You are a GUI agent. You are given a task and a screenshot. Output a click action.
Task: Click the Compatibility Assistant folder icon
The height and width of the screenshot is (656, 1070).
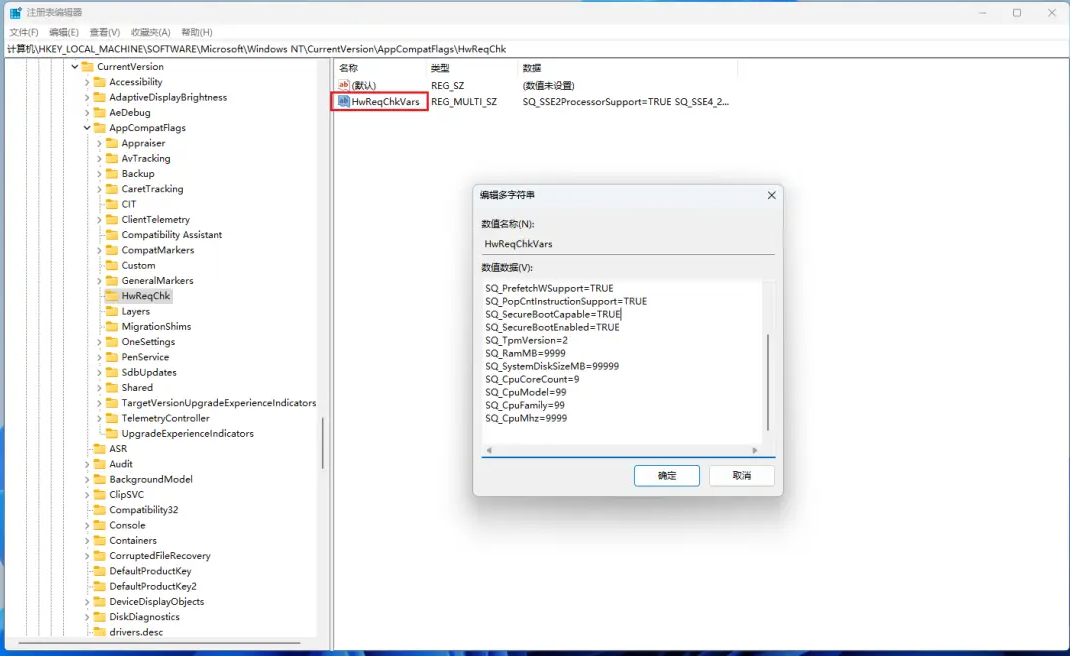coord(112,235)
